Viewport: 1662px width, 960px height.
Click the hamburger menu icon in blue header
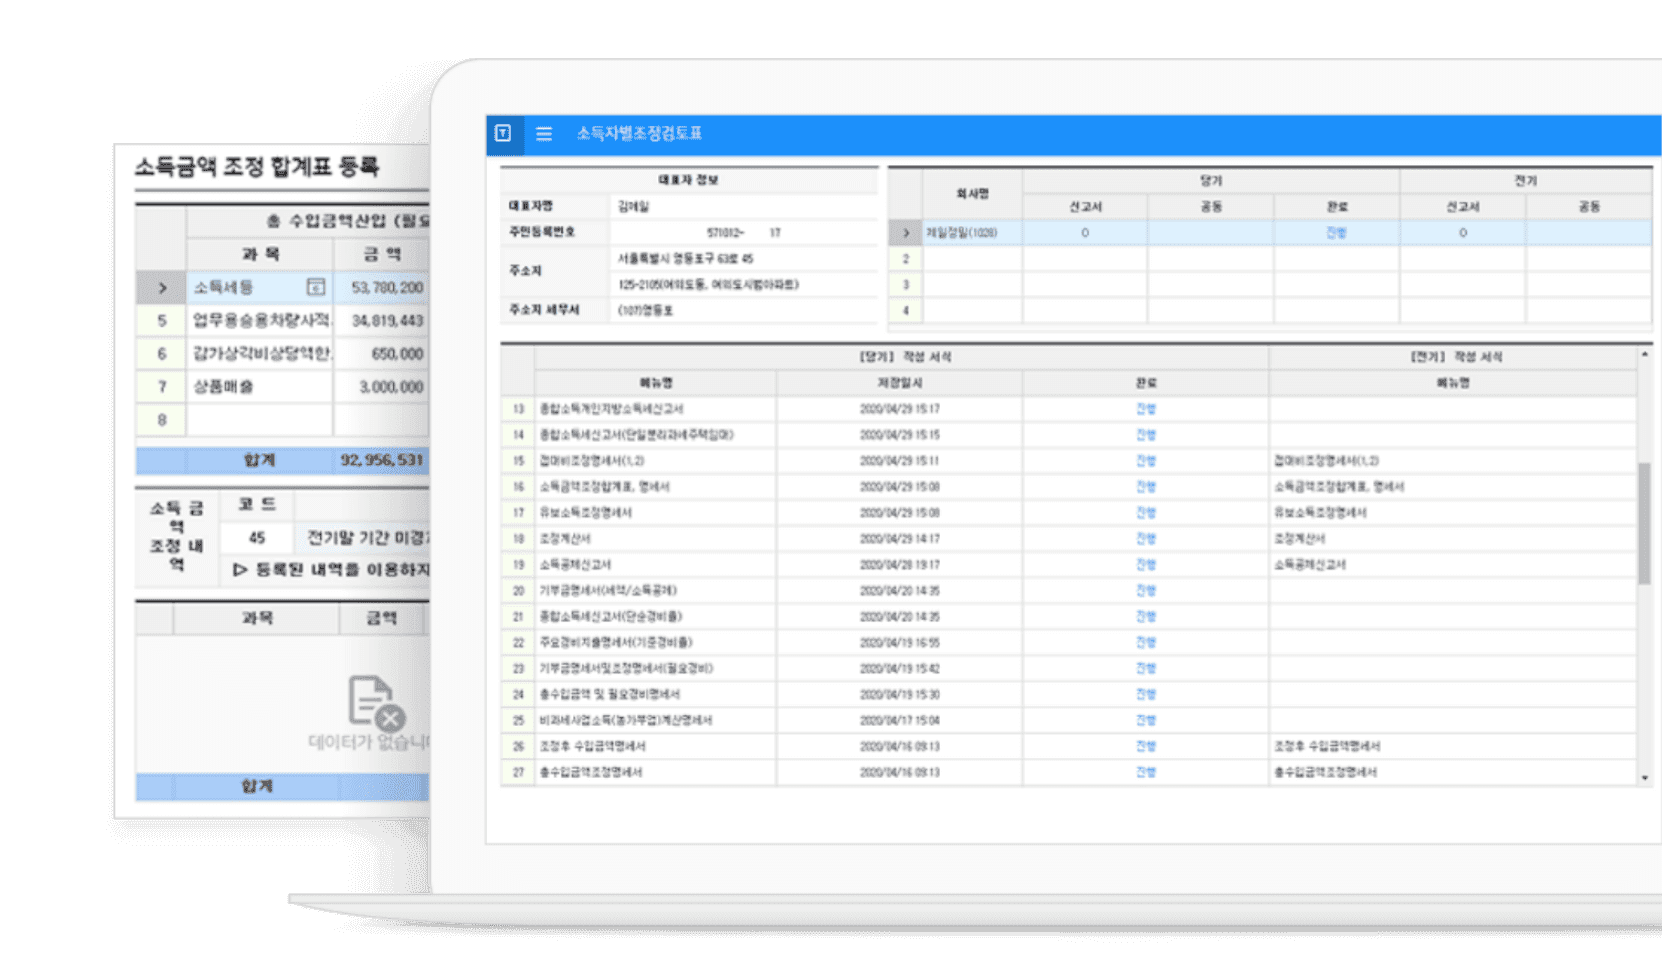click(x=544, y=134)
